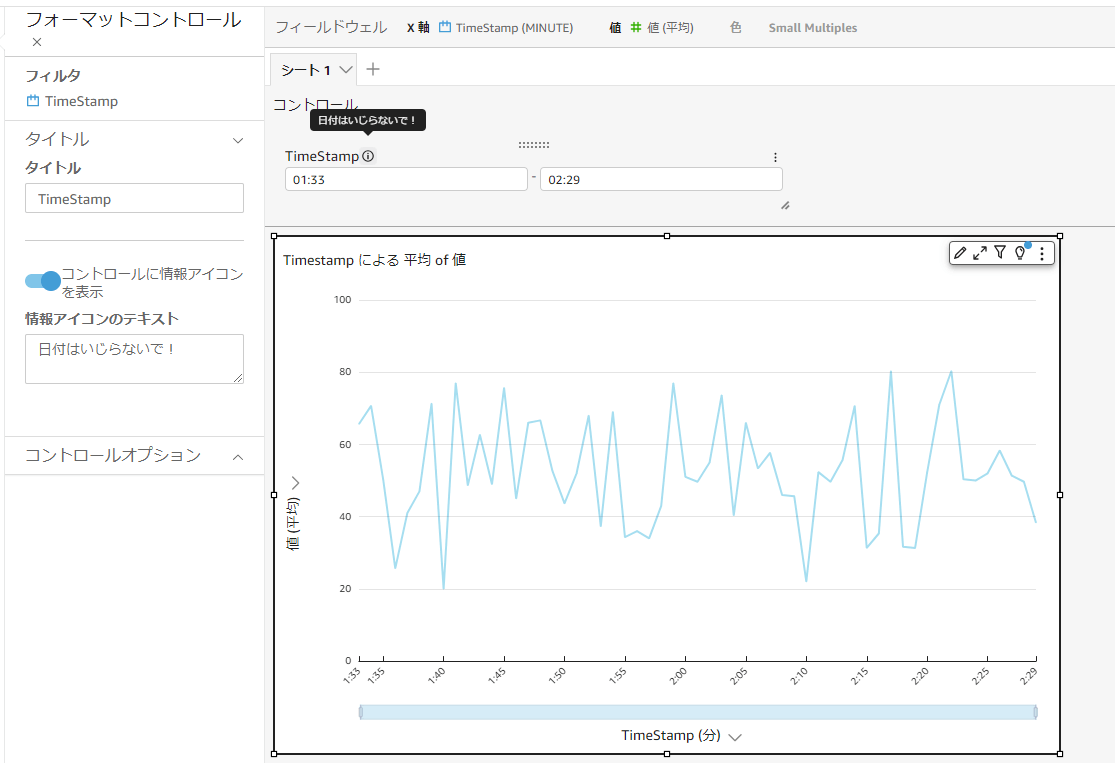Add a new sheet with the plus icon
The image size is (1115, 763).
[373, 69]
